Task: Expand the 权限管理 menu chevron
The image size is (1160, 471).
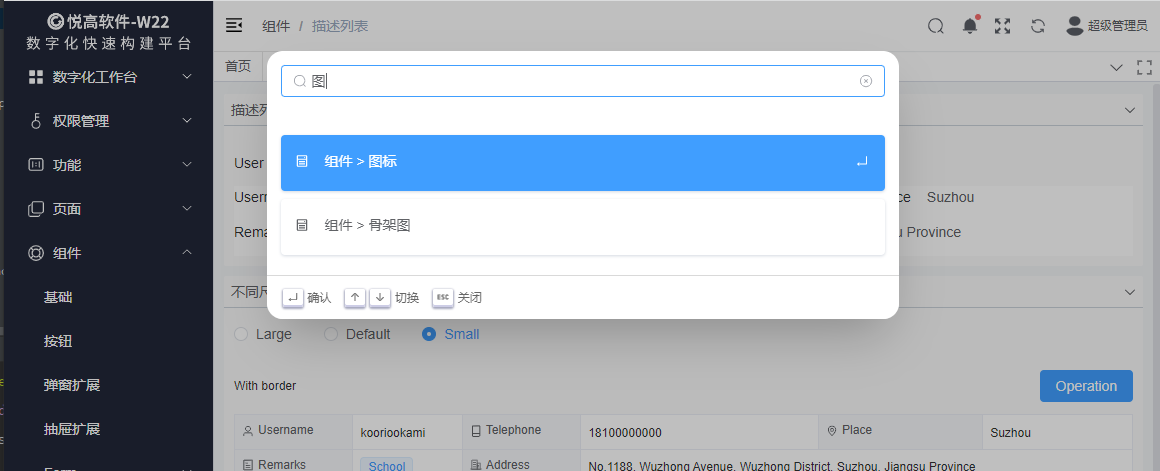Action: click(x=187, y=121)
